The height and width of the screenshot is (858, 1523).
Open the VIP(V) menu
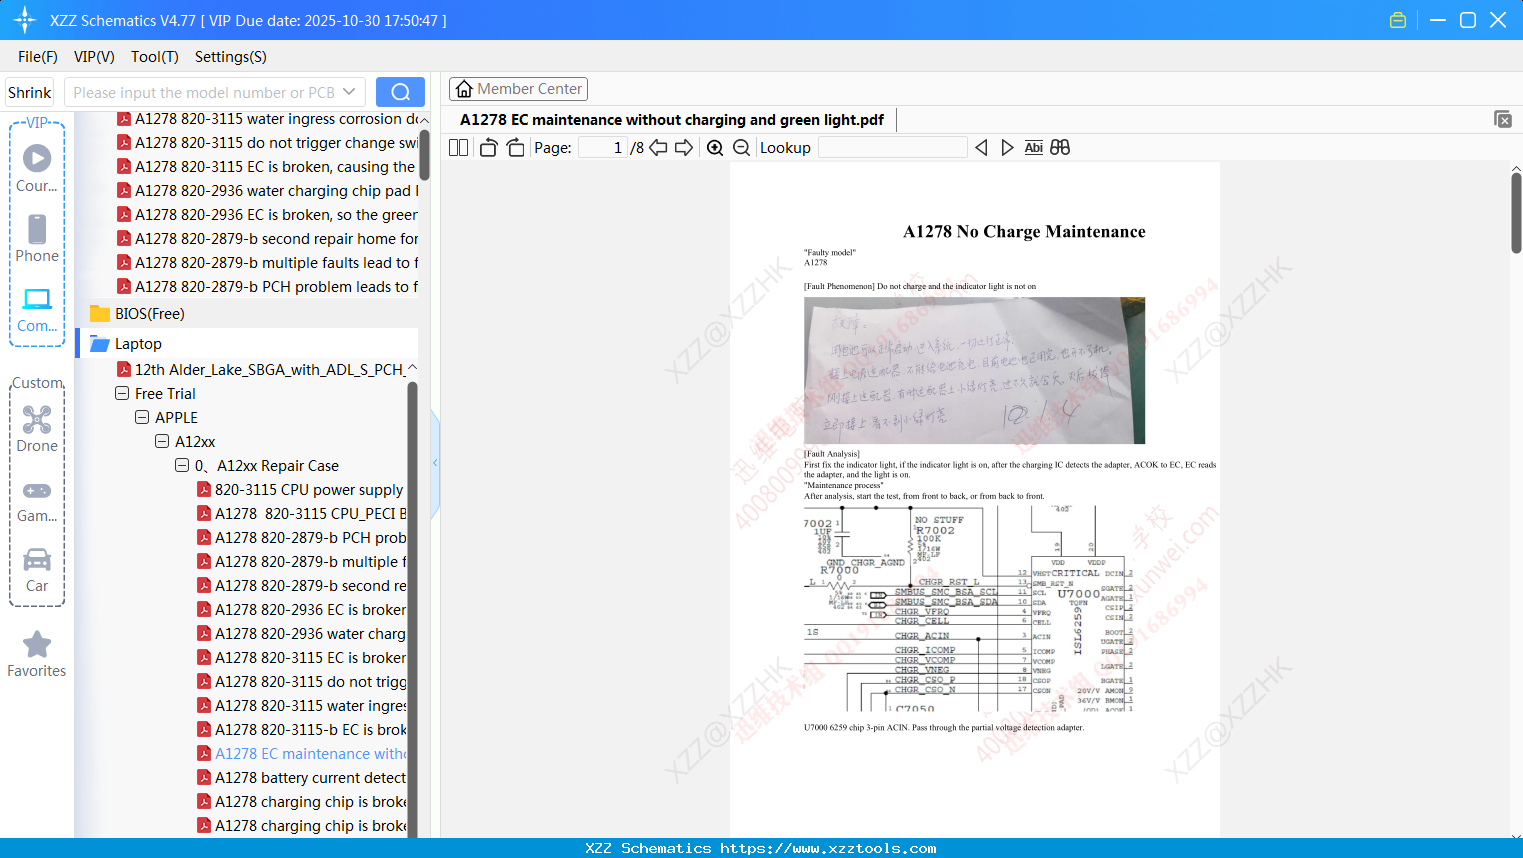pyautogui.click(x=94, y=57)
